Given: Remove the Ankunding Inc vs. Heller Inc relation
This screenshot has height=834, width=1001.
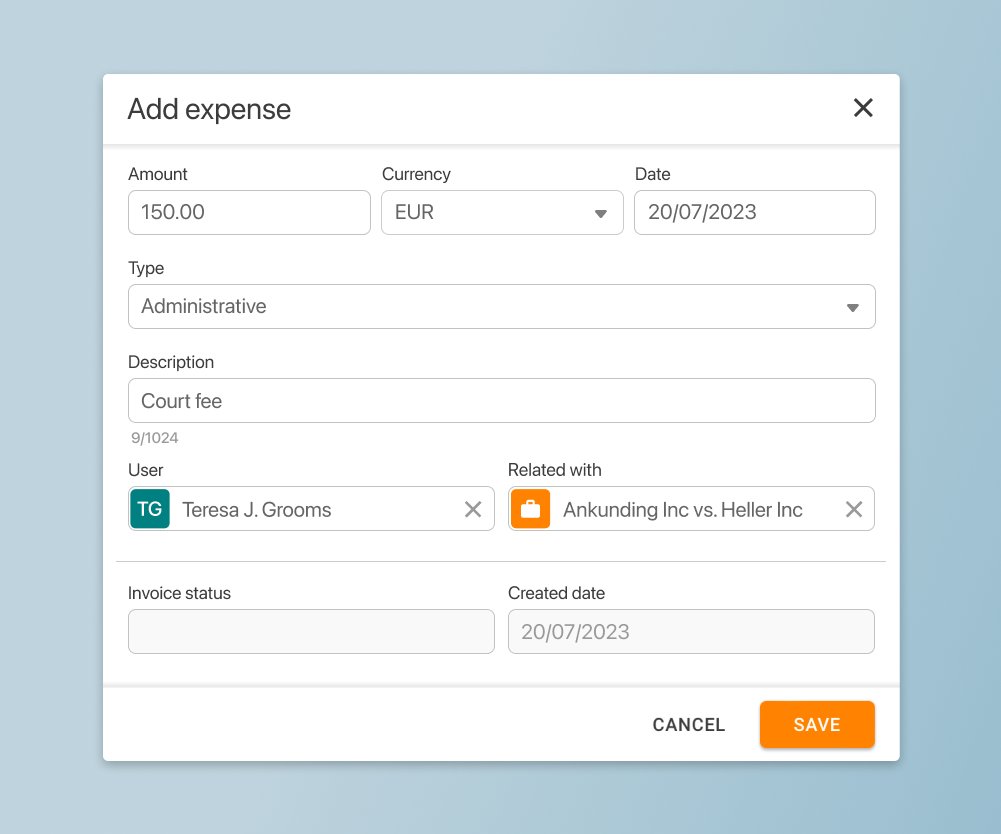Looking at the screenshot, I should pyautogui.click(x=854, y=509).
